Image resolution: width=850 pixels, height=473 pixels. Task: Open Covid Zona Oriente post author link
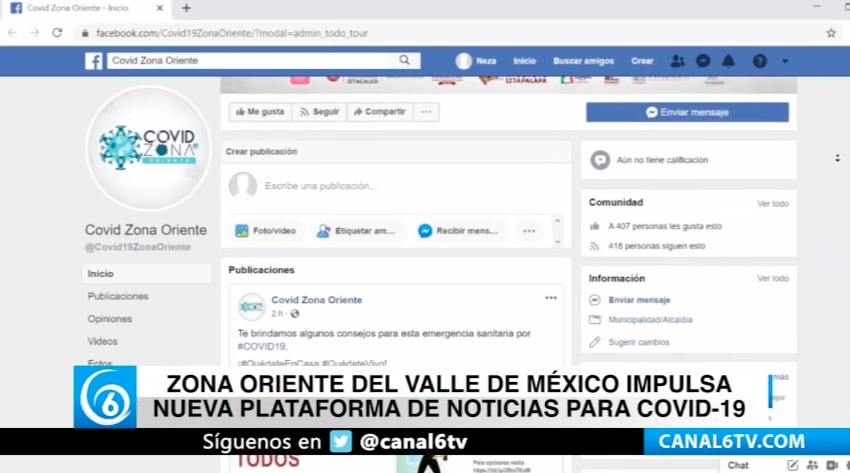[317, 300]
